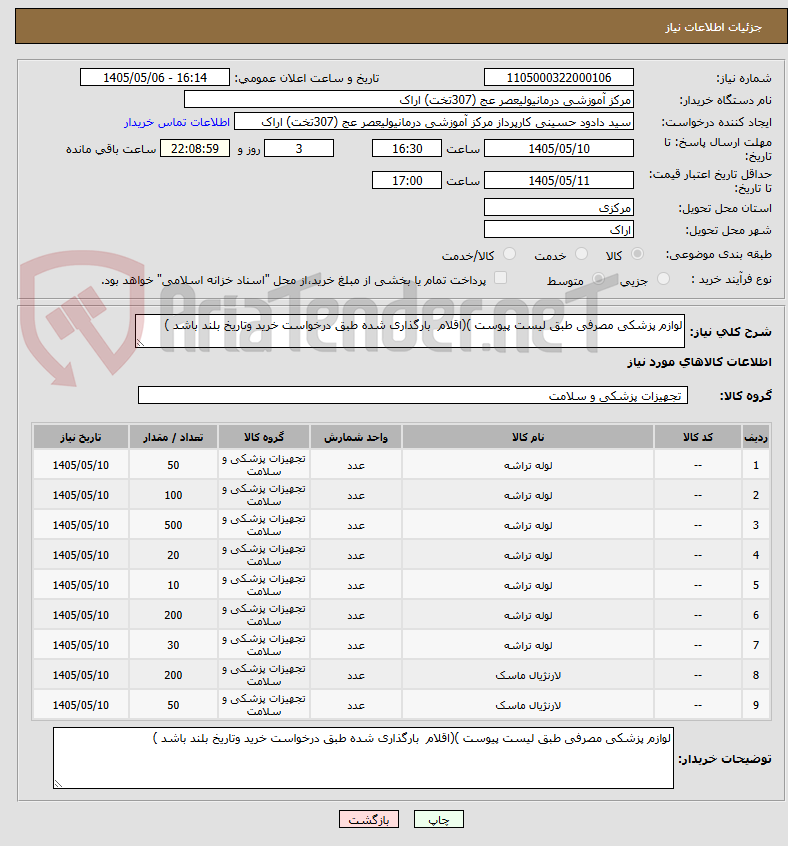Image resolution: width=788 pixels, height=846 pixels.
Task: Click the price validity date 1405/05/11 field
Action: tap(559, 181)
